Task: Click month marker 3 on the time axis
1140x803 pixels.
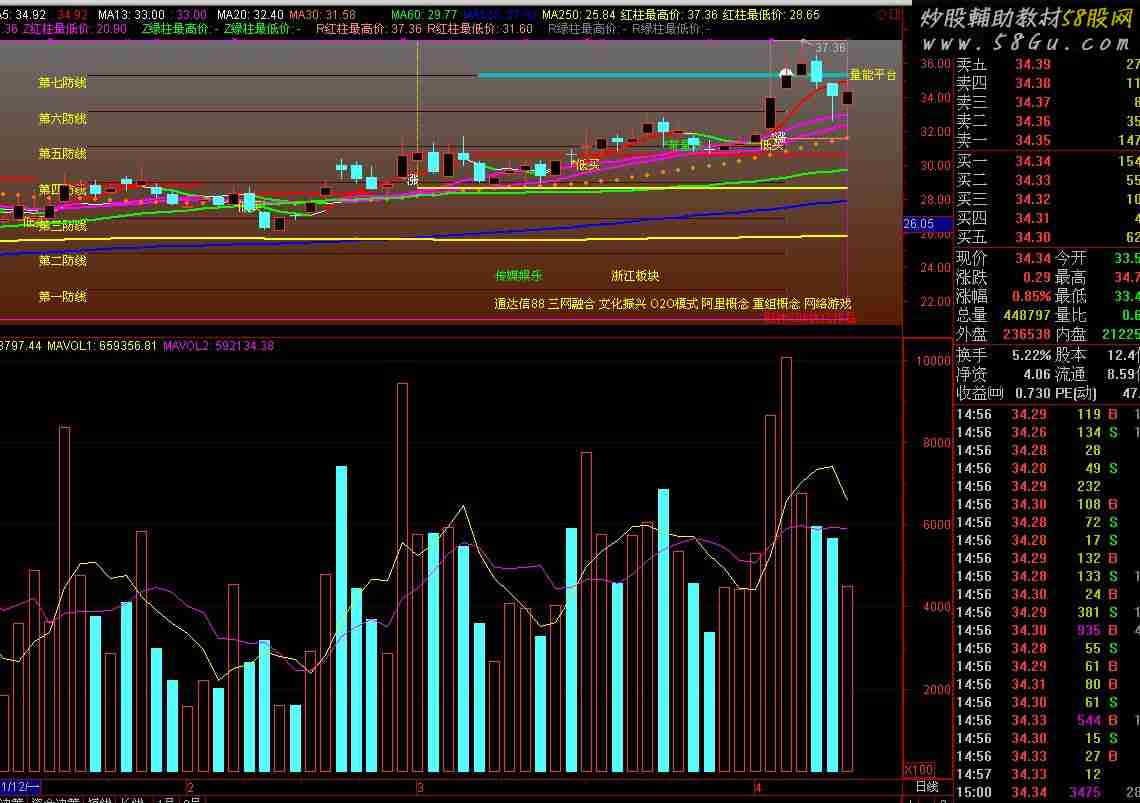Action: (x=420, y=788)
